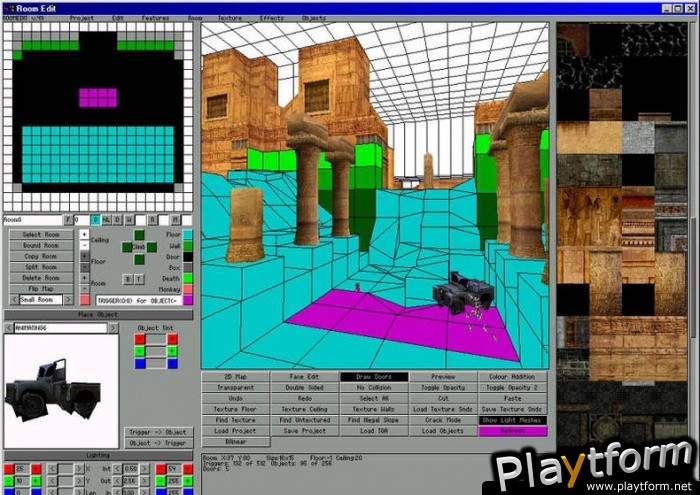This screenshot has height=495, width=700.
Task: Click the next-object arrow beside the object name
Action: (x=113, y=327)
